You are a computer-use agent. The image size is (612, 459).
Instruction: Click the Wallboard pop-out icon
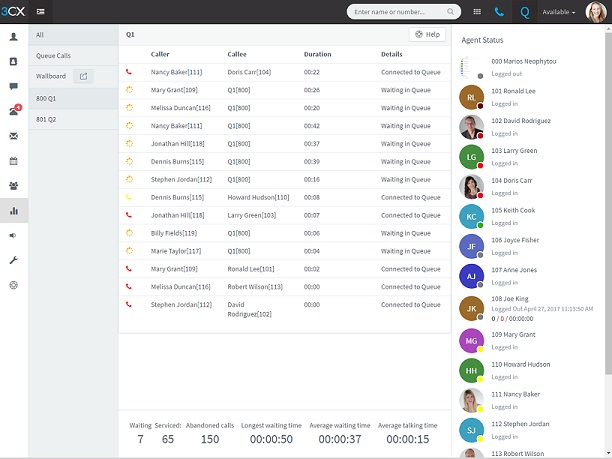click(84, 76)
